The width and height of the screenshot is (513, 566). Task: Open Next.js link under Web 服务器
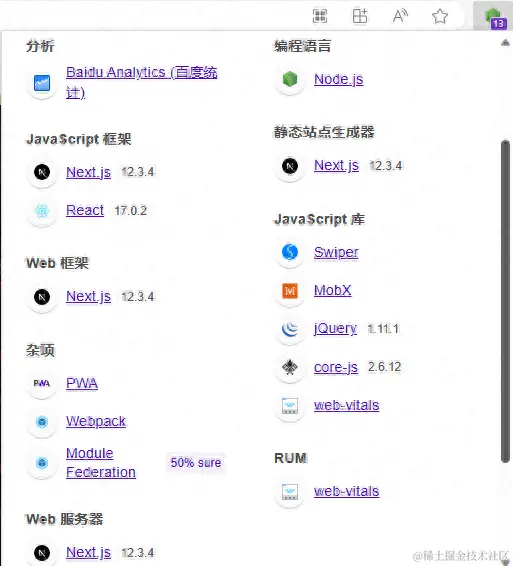pyautogui.click(x=88, y=552)
